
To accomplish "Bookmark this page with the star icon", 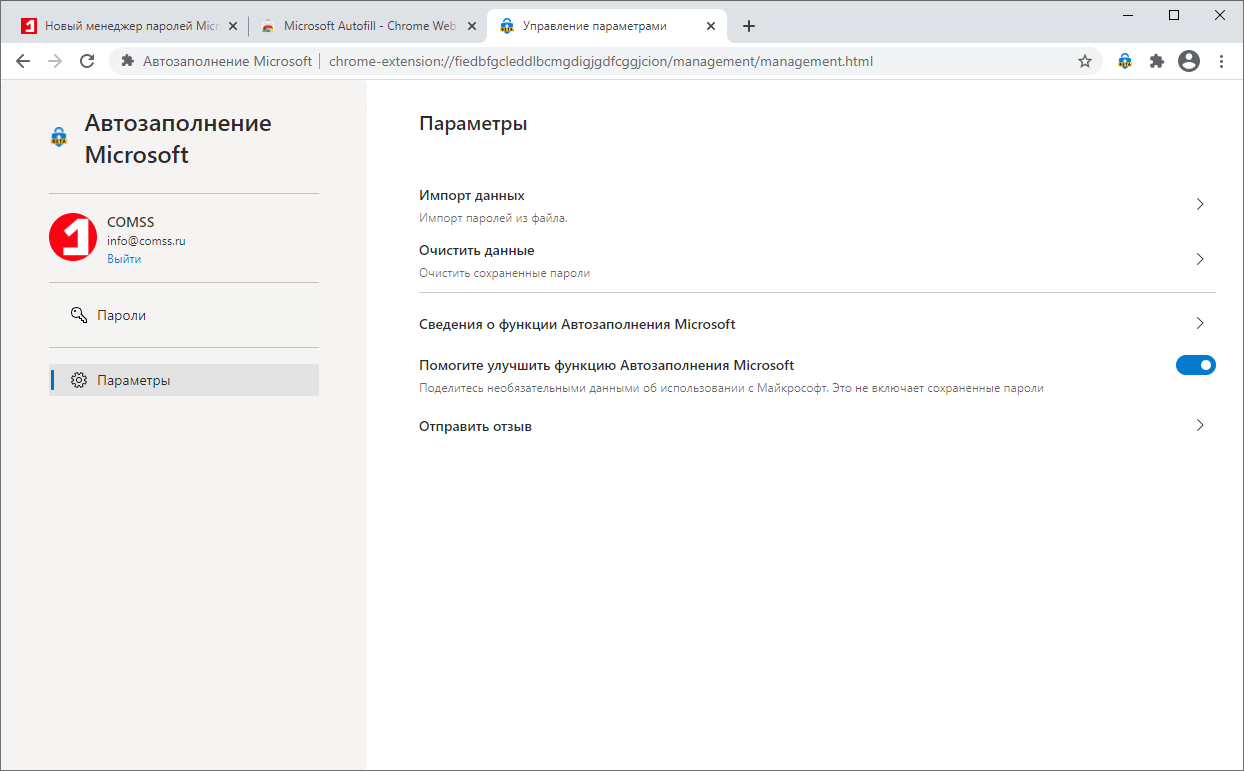I will click(x=1085, y=61).
